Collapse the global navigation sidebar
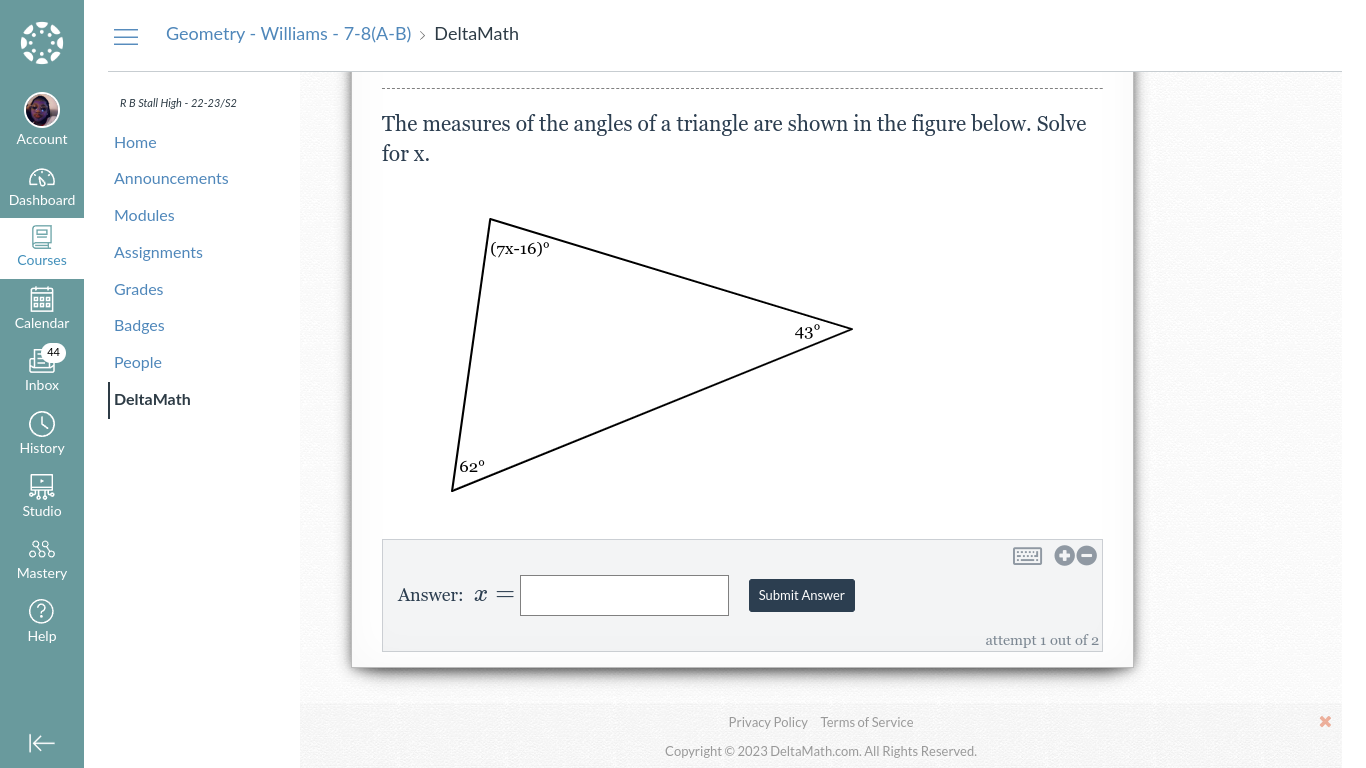1366x768 pixels. pos(42,743)
